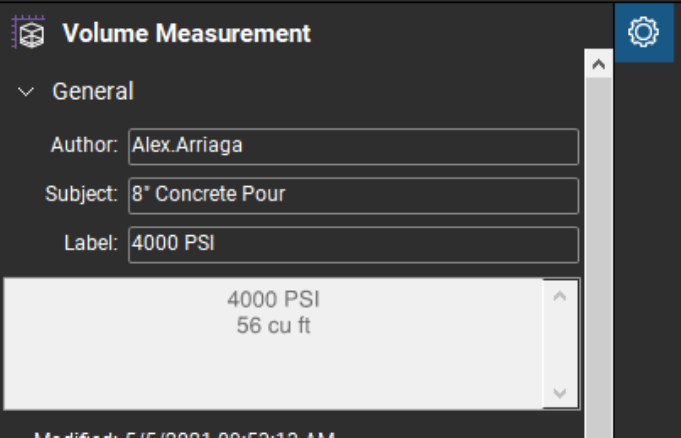The image size is (681, 438).
Task: Click the Subject label text
Action: tap(81, 194)
